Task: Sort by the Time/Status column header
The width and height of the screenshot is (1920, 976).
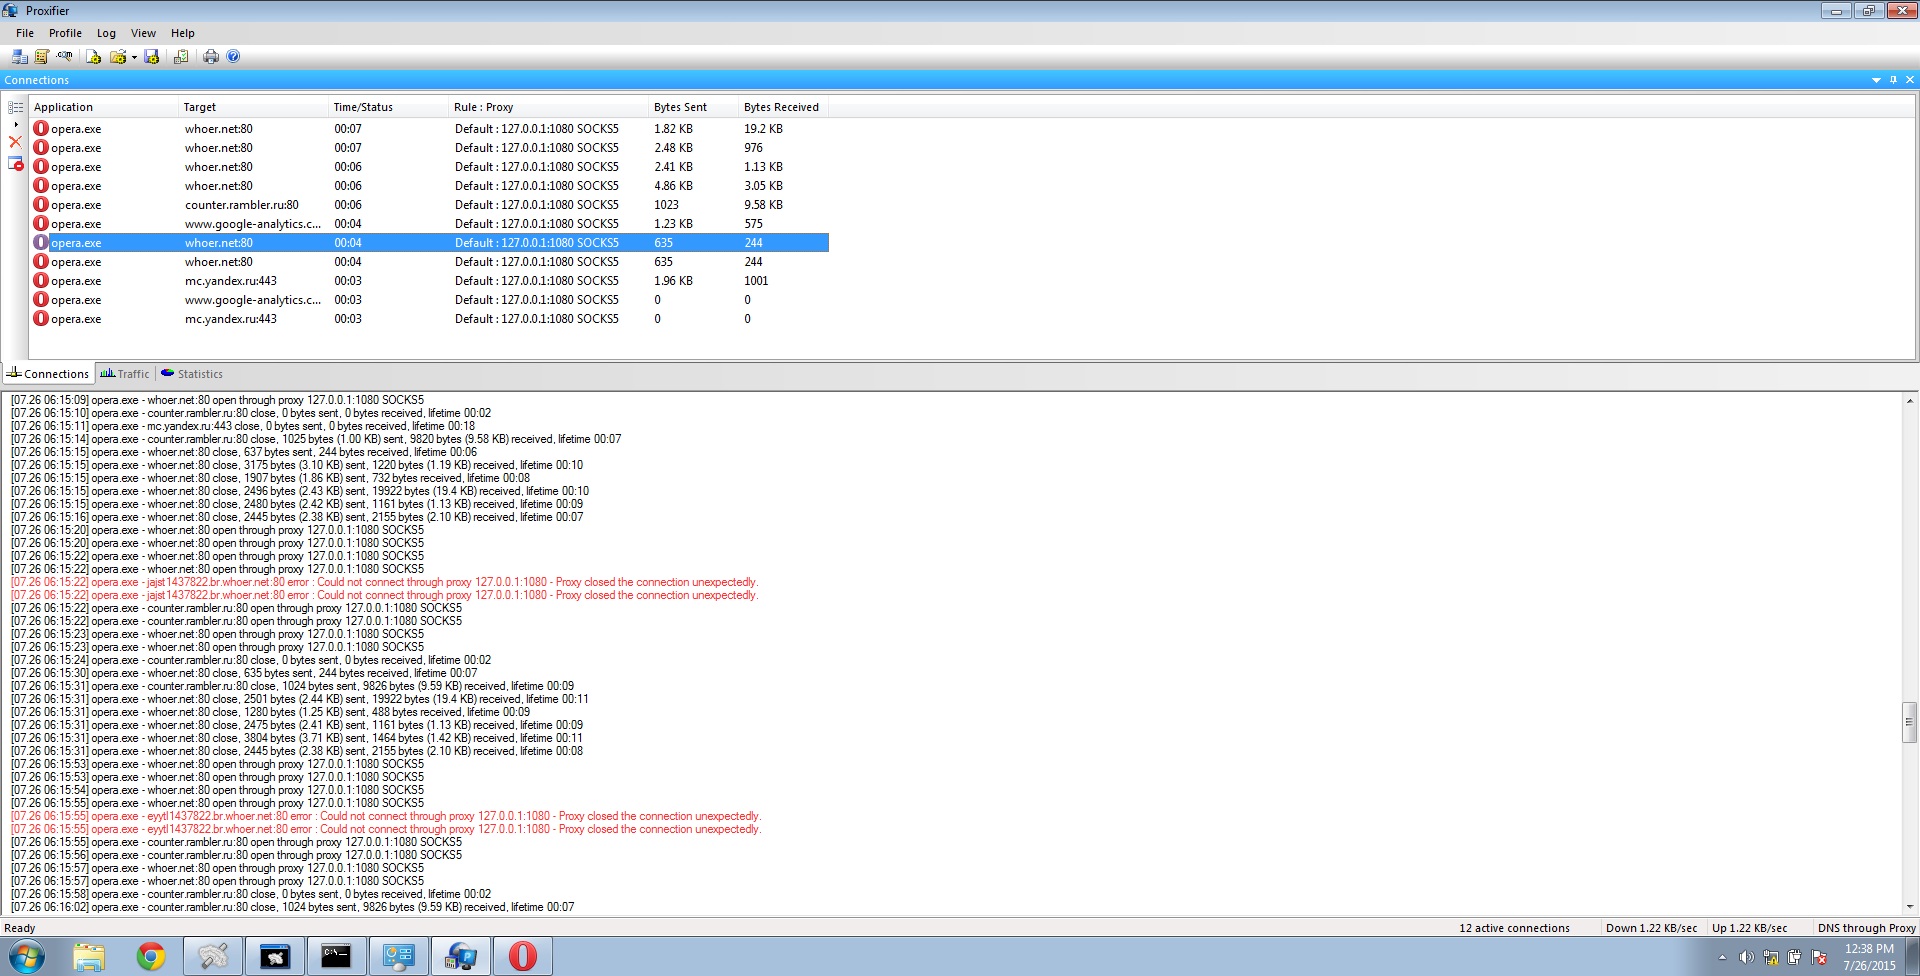Action: point(389,107)
